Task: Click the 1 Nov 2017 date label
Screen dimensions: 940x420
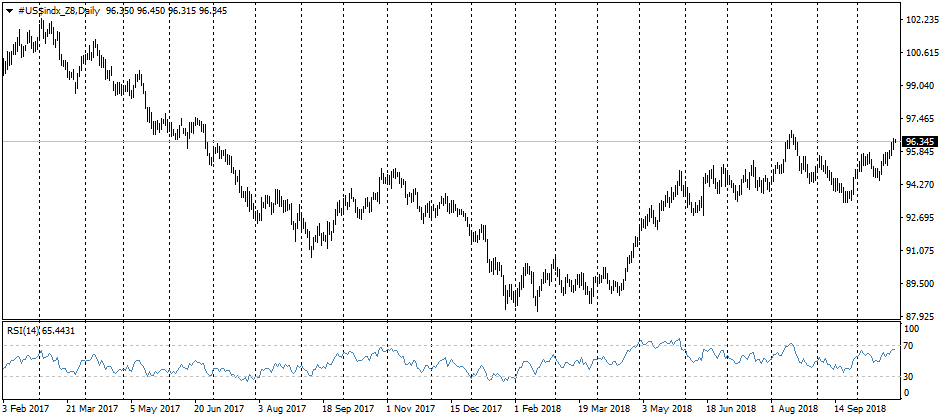Action: tap(410, 409)
